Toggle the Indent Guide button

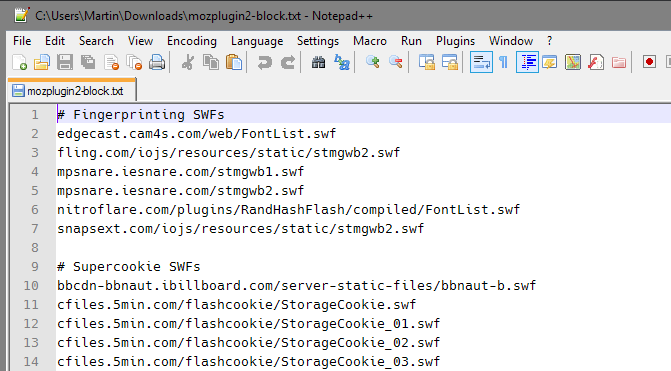coord(527,62)
